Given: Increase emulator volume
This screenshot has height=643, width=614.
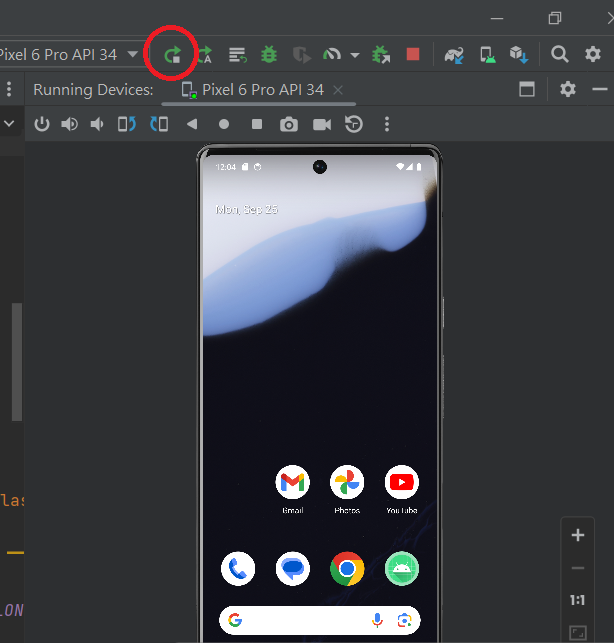Looking at the screenshot, I should (x=69, y=124).
